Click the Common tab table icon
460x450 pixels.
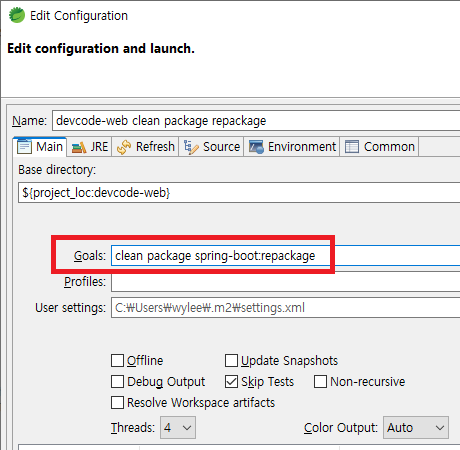tap(352, 147)
